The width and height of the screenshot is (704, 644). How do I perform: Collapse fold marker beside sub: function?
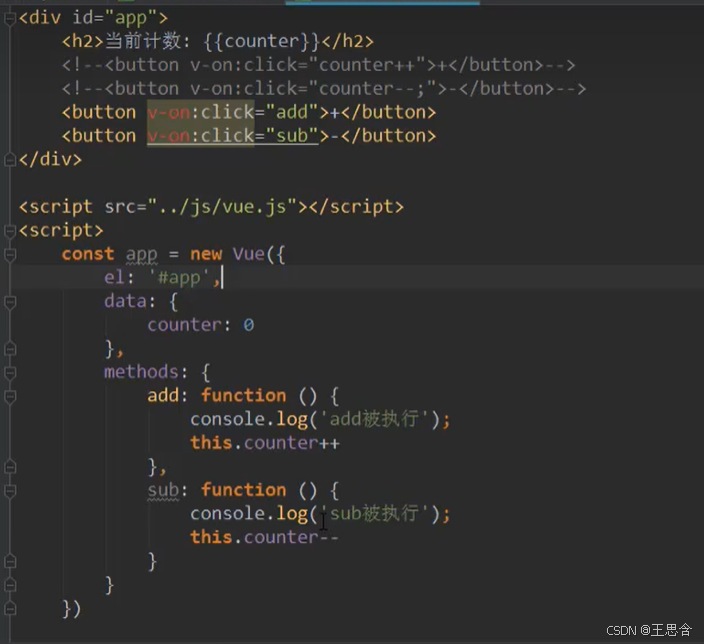click(10, 490)
